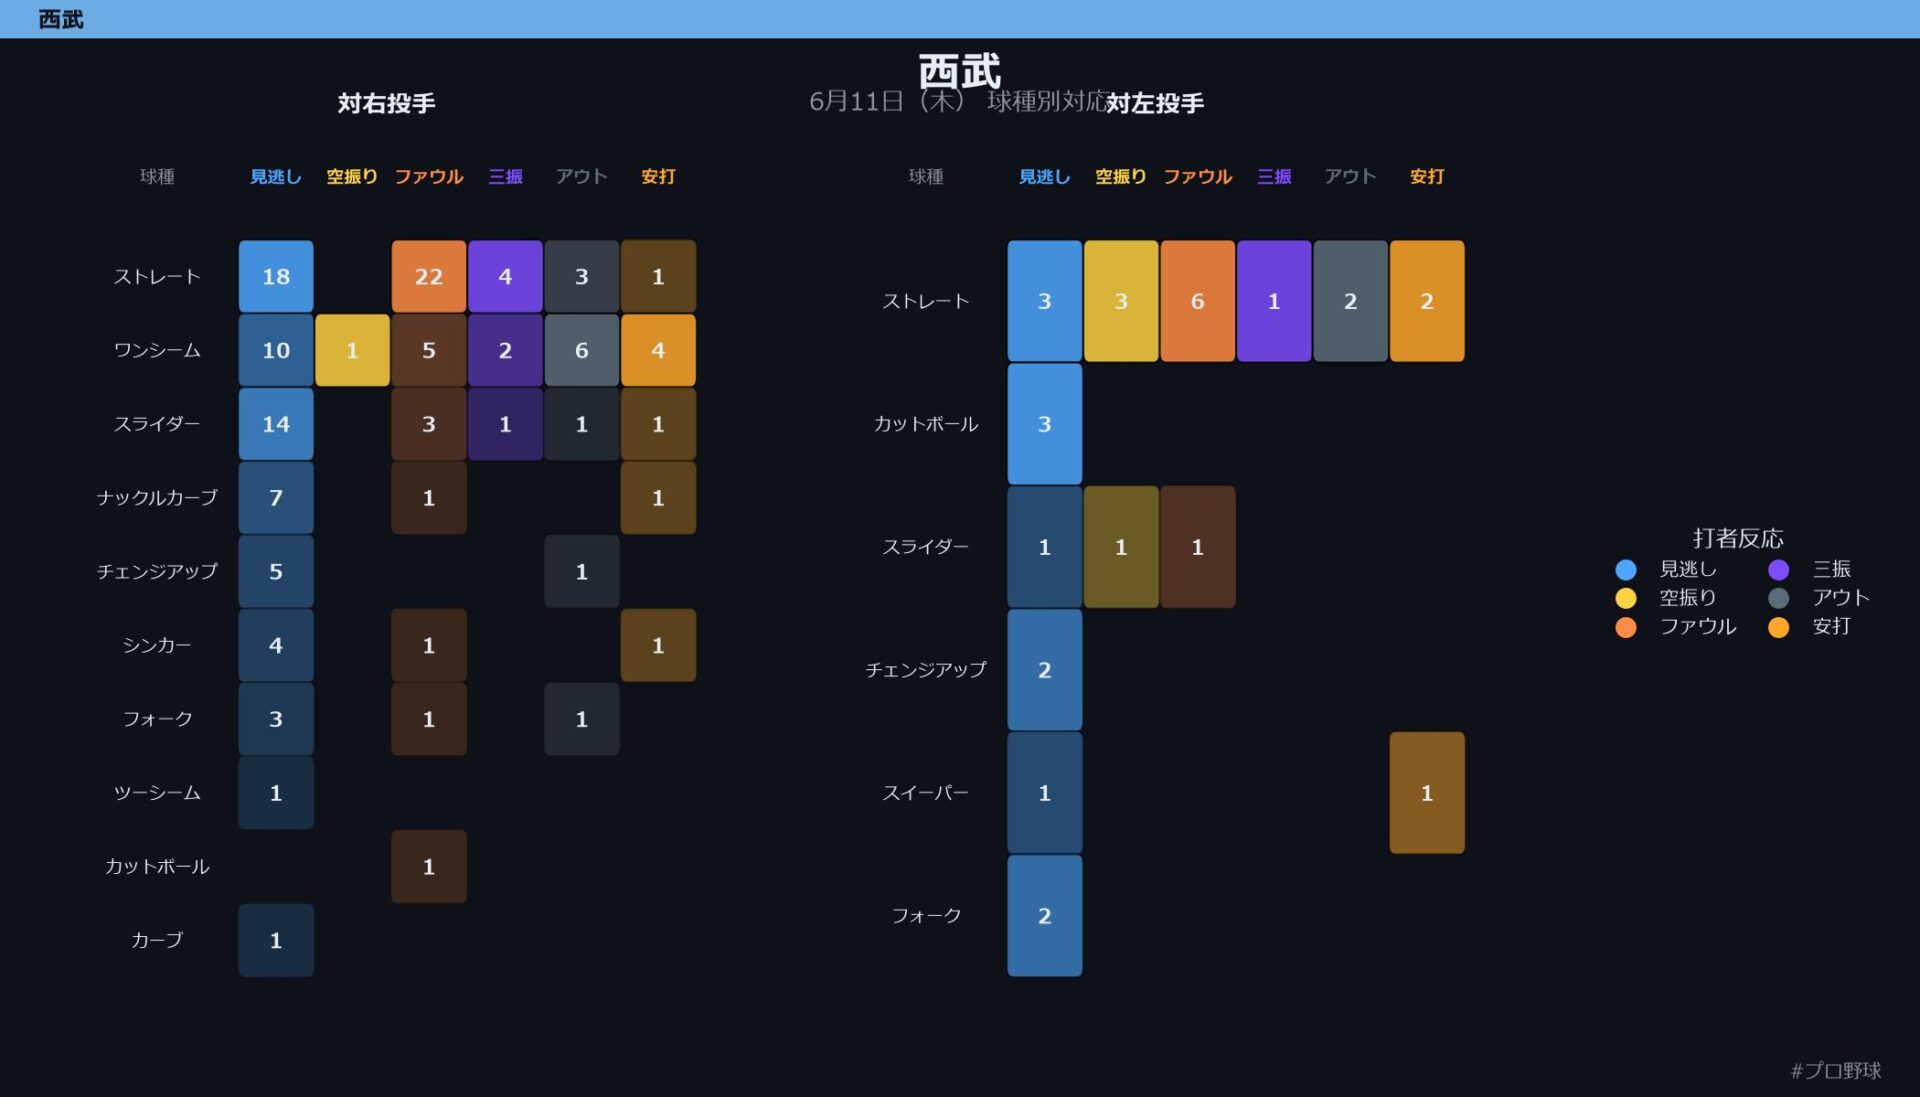The width and height of the screenshot is (1920, 1097).
Task: Click the 2 cell in left-pitcher チェンジアップ row
Action: click(x=1045, y=670)
